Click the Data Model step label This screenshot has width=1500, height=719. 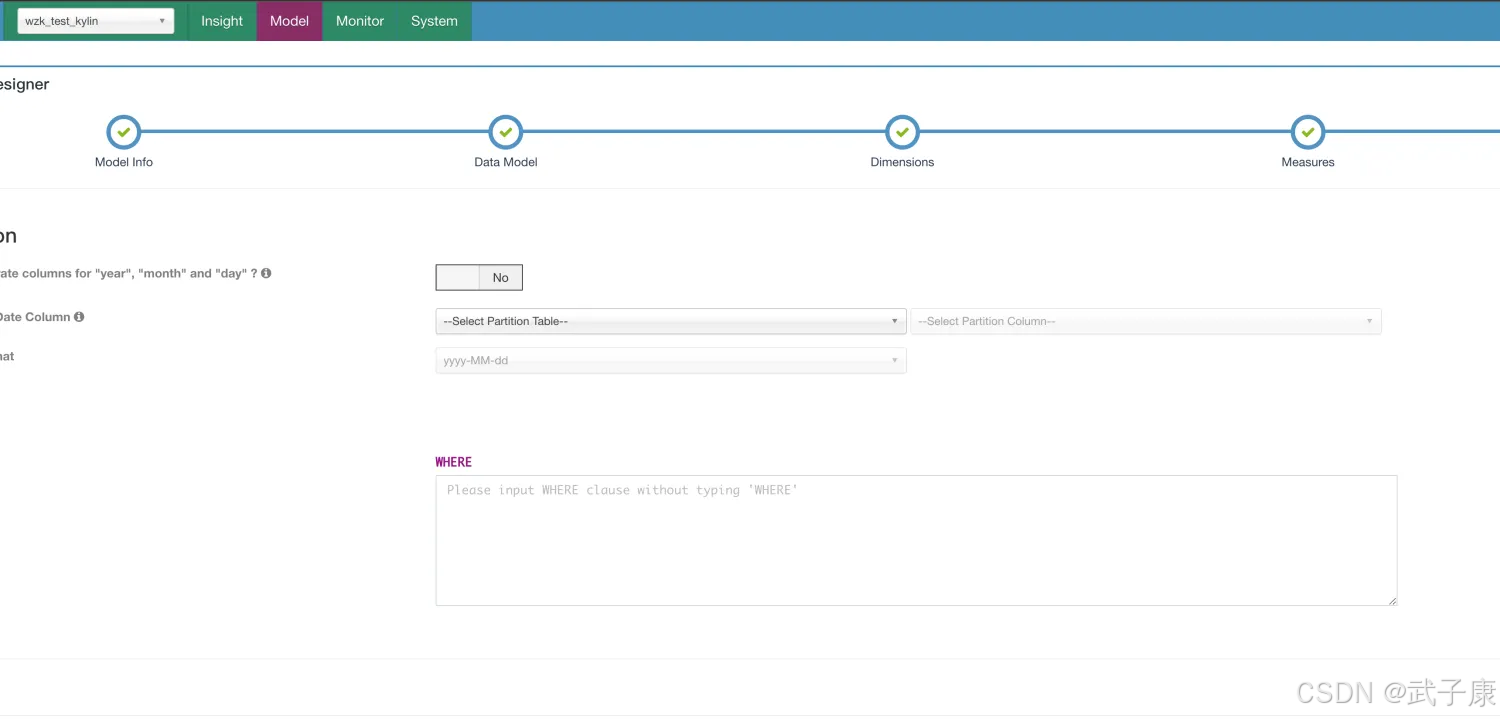click(506, 162)
